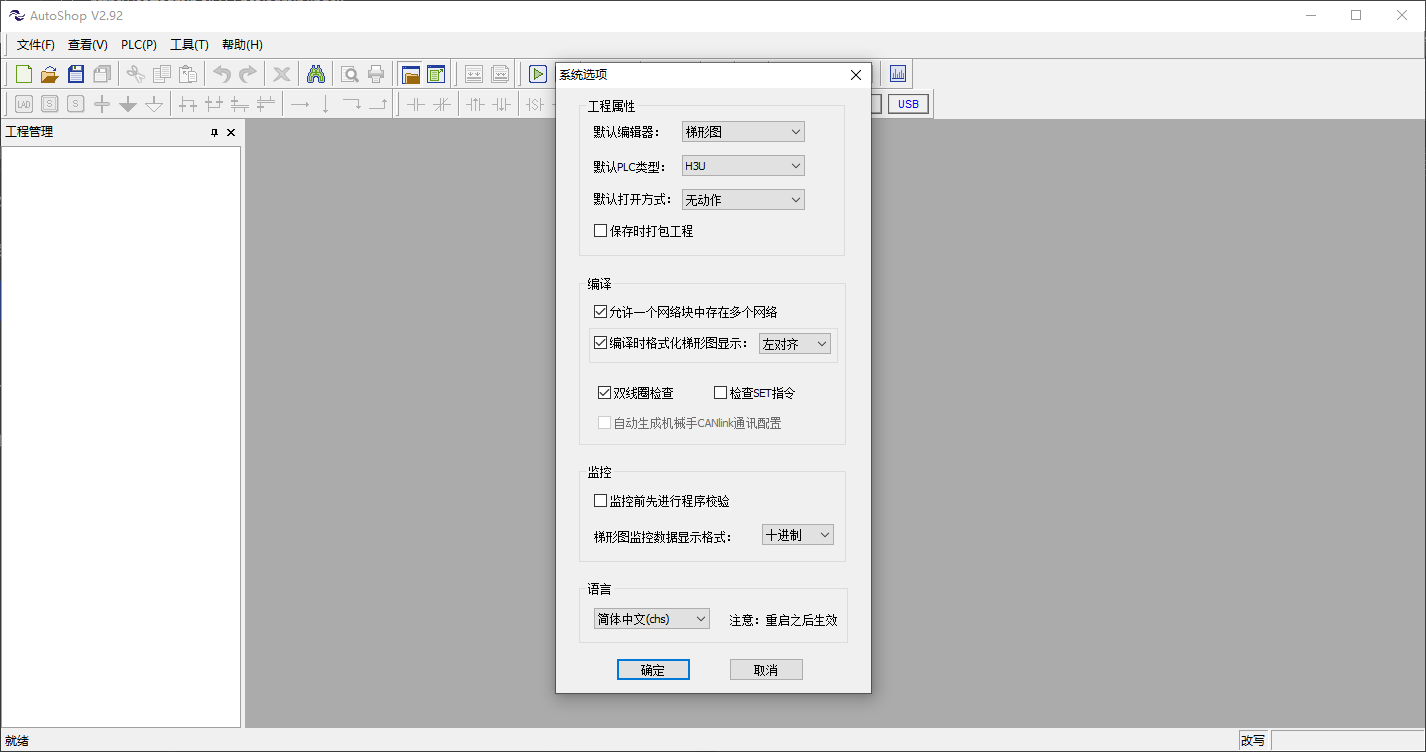
Task: Click the USB connection button
Action: pyautogui.click(x=908, y=104)
